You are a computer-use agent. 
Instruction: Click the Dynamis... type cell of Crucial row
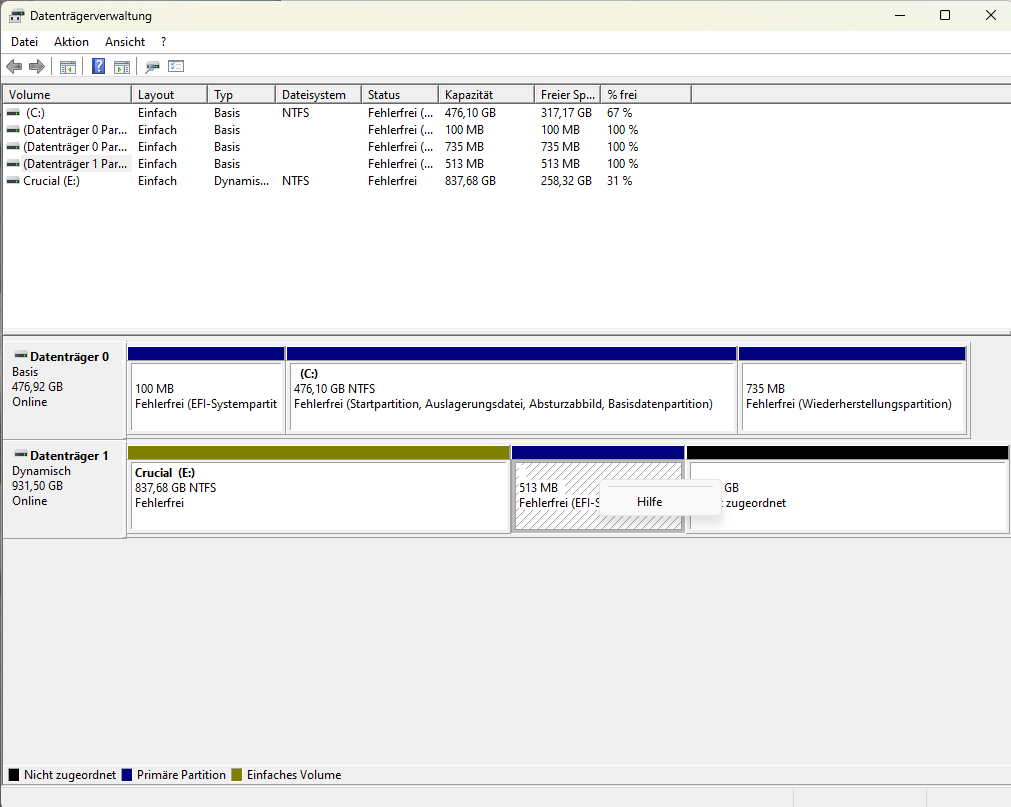click(x=241, y=181)
